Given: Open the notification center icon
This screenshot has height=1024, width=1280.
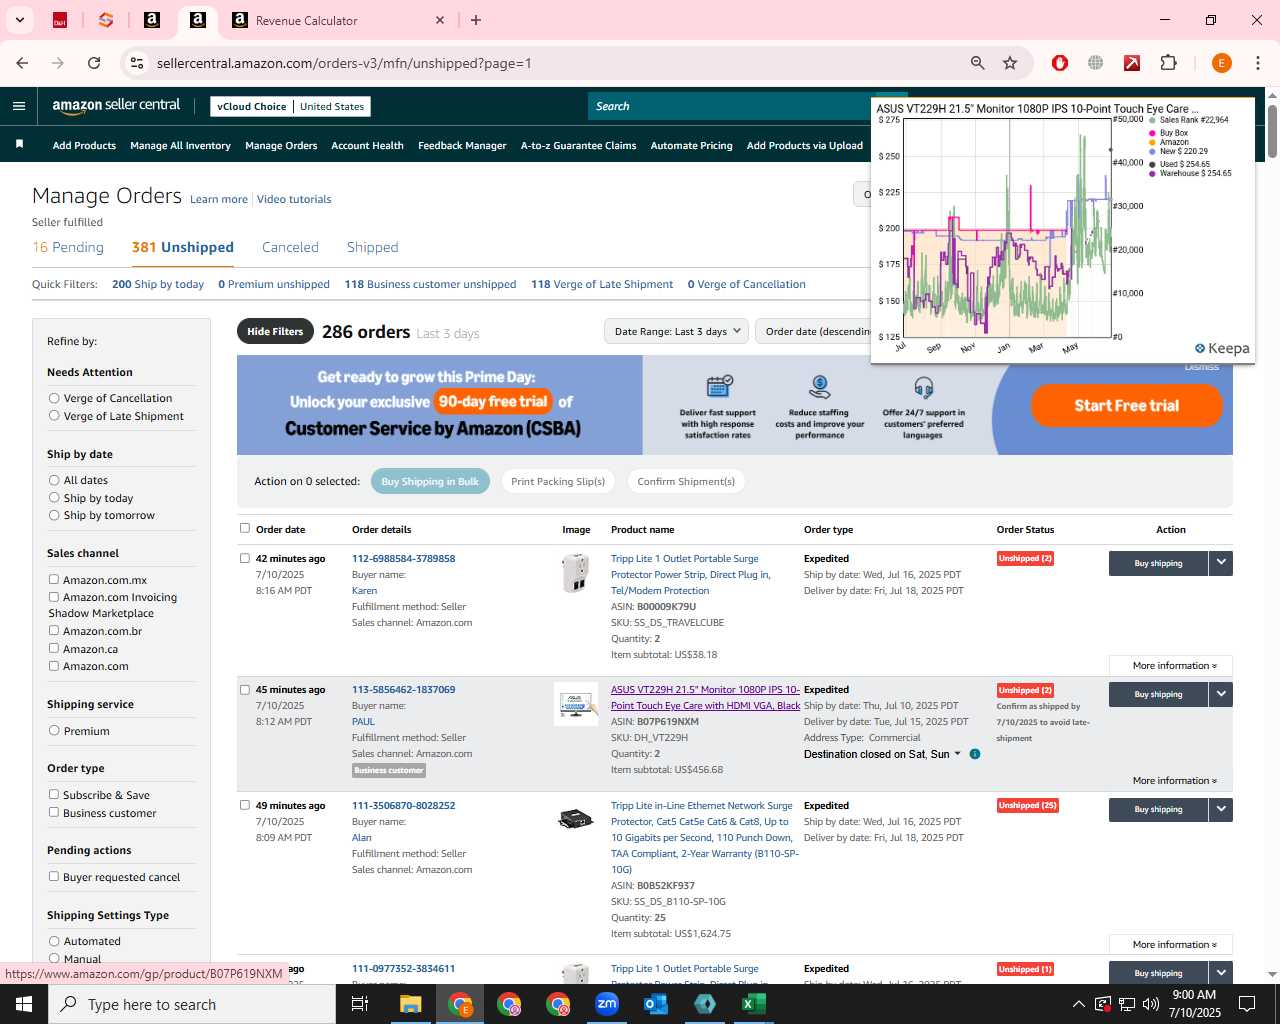Looking at the screenshot, I should click(1247, 1004).
